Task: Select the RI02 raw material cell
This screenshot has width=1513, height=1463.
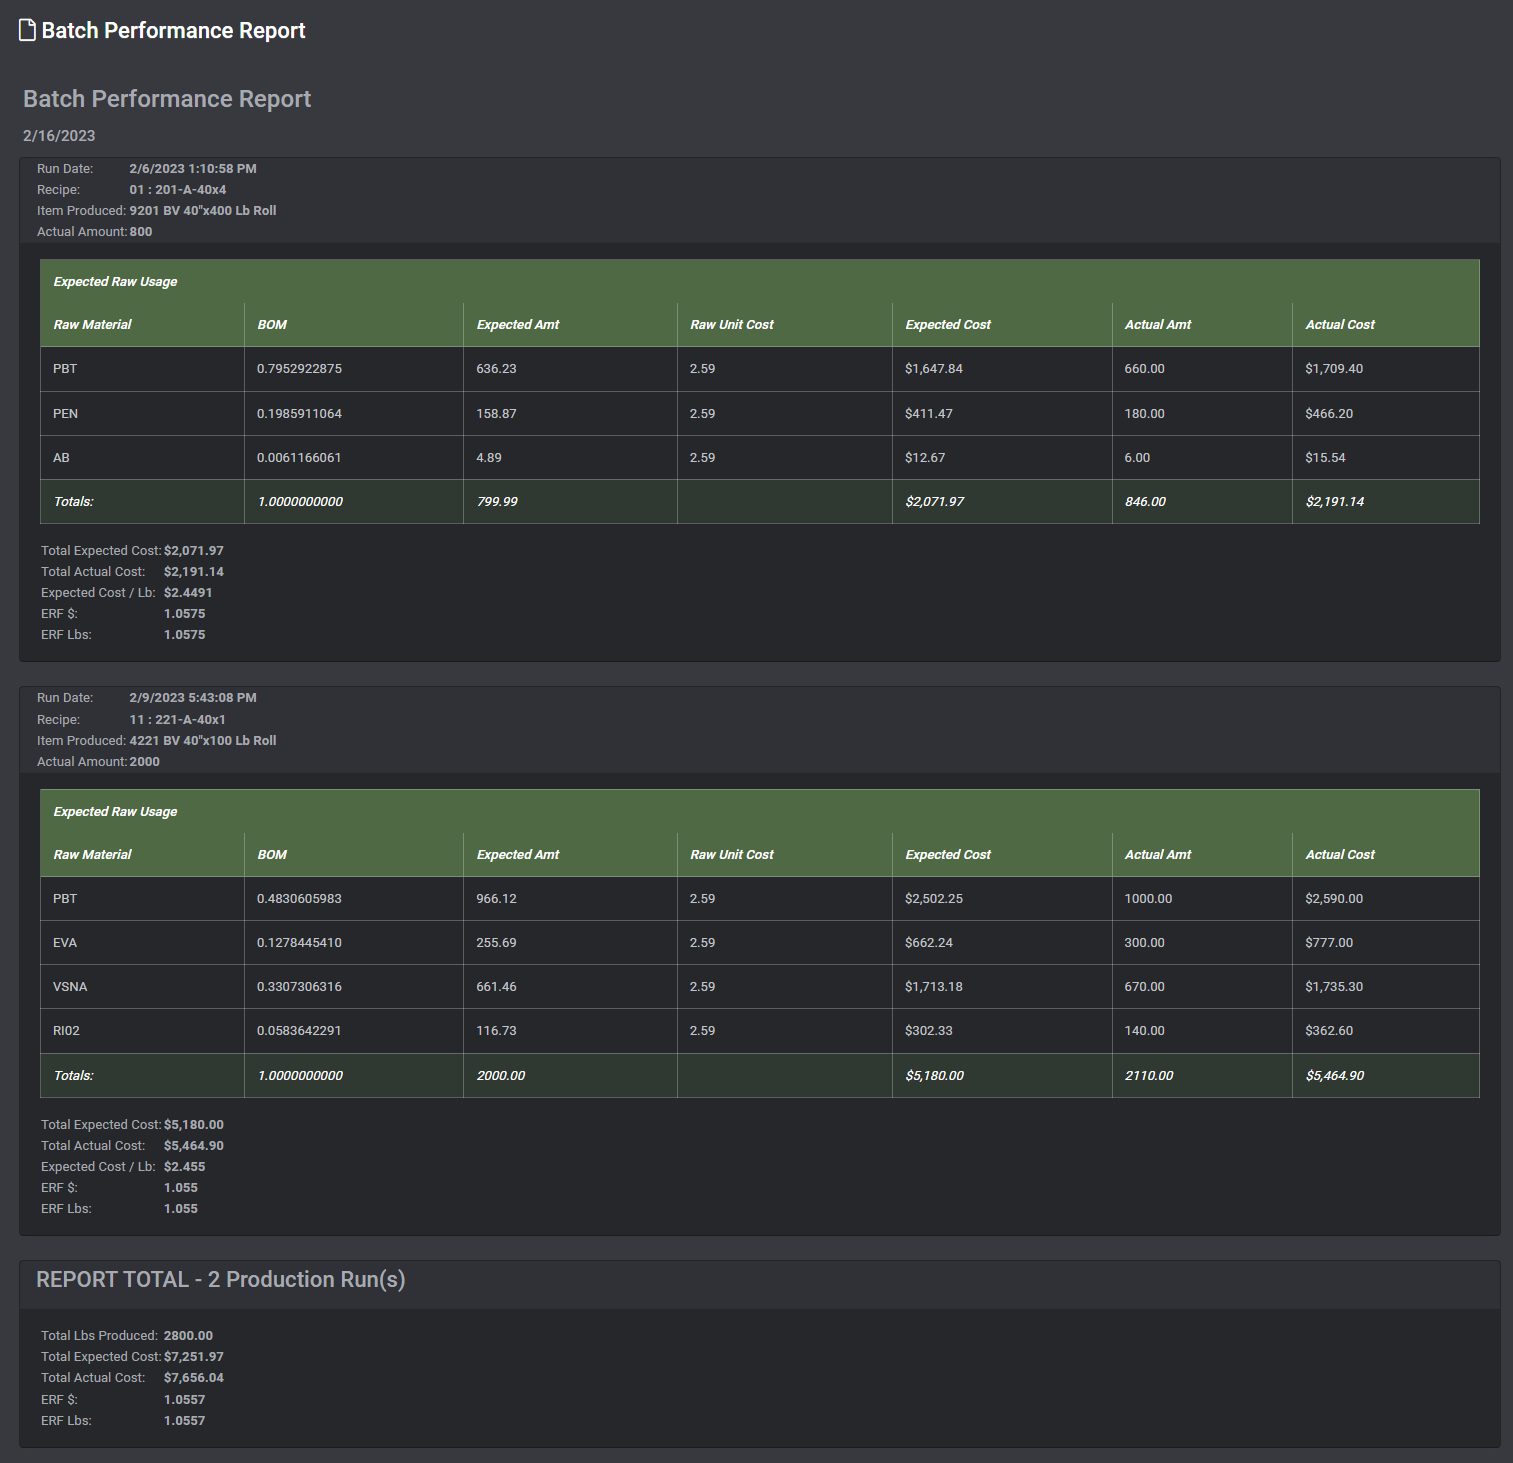Action: (66, 1031)
